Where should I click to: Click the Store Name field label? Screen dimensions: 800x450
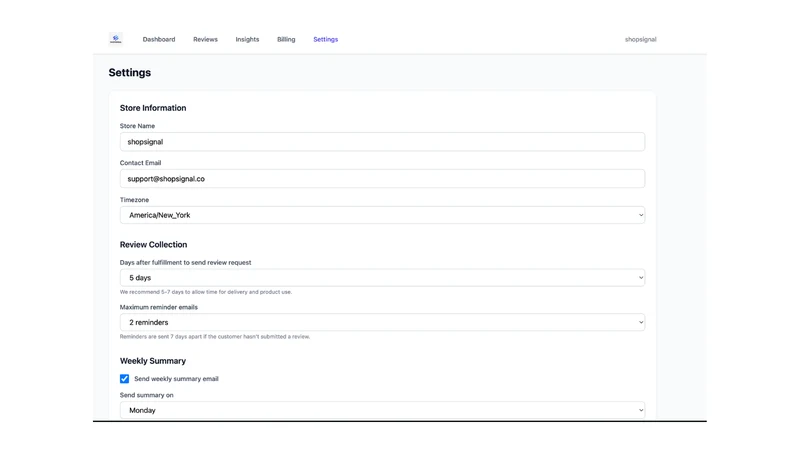pyautogui.click(x=137, y=126)
